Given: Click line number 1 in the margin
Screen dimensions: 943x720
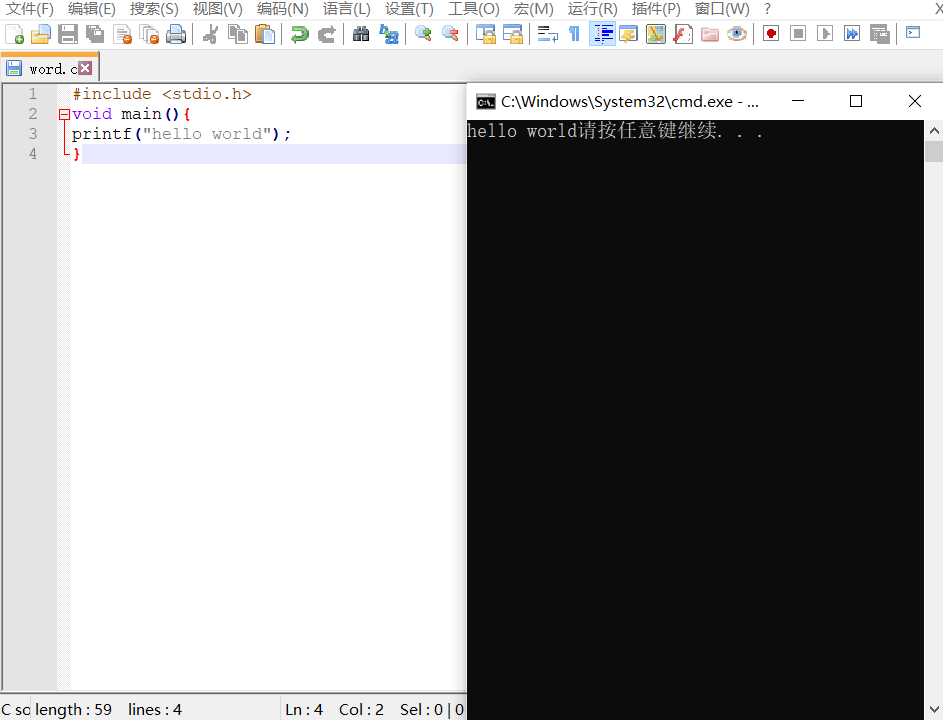Looking at the screenshot, I should 32,94.
